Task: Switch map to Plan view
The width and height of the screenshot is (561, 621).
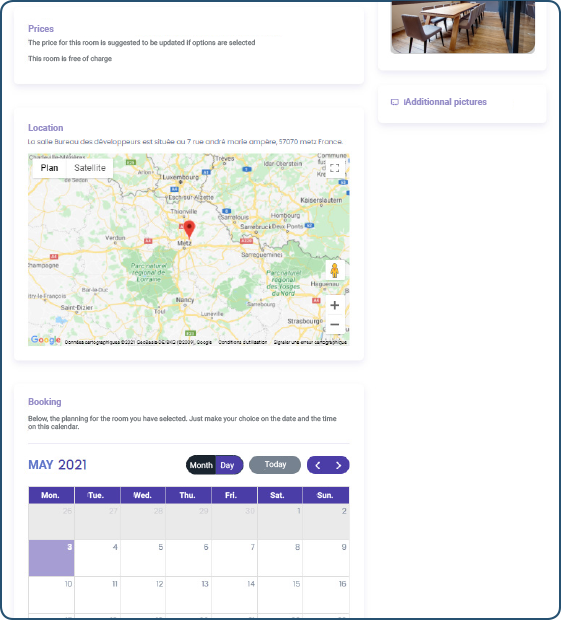Action: pyautogui.click(x=49, y=168)
